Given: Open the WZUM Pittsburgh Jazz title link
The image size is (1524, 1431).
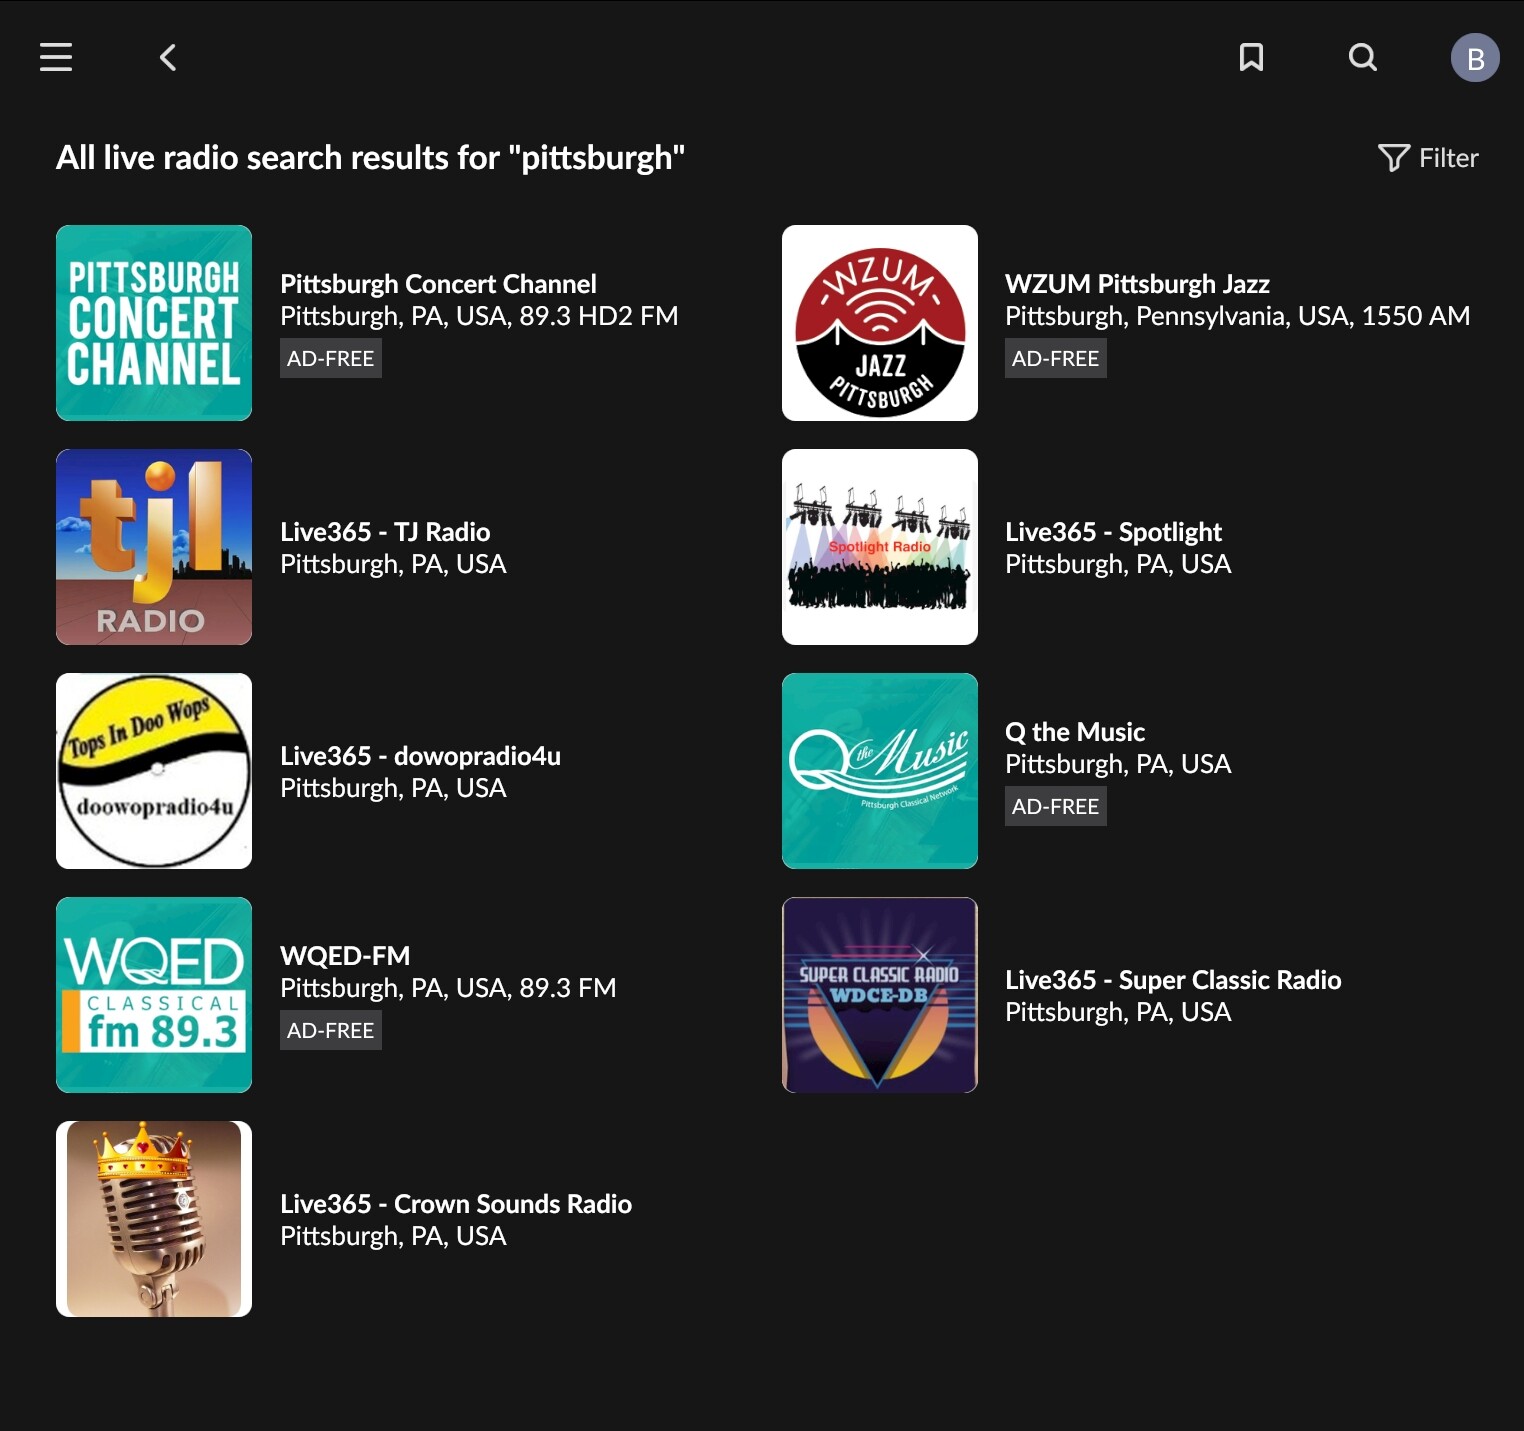Looking at the screenshot, I should click(x=1137, y=284).
